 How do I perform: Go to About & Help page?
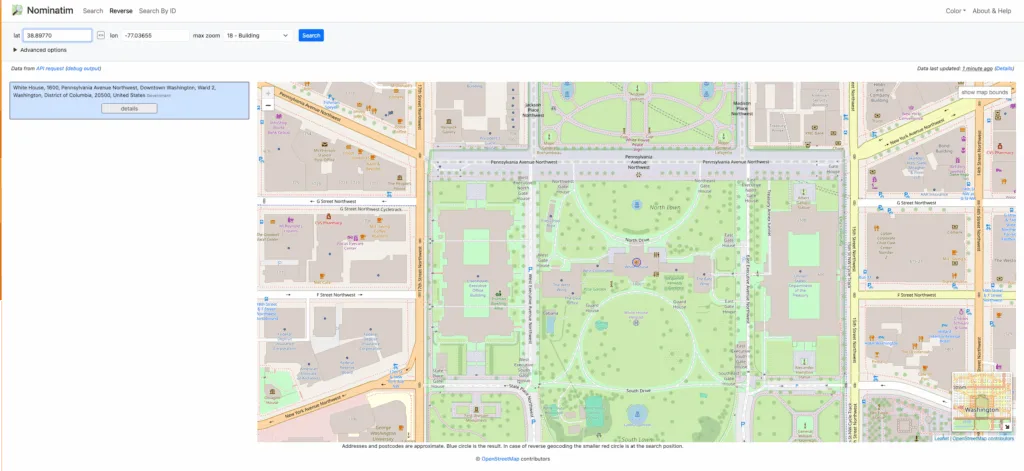(992, 10)
